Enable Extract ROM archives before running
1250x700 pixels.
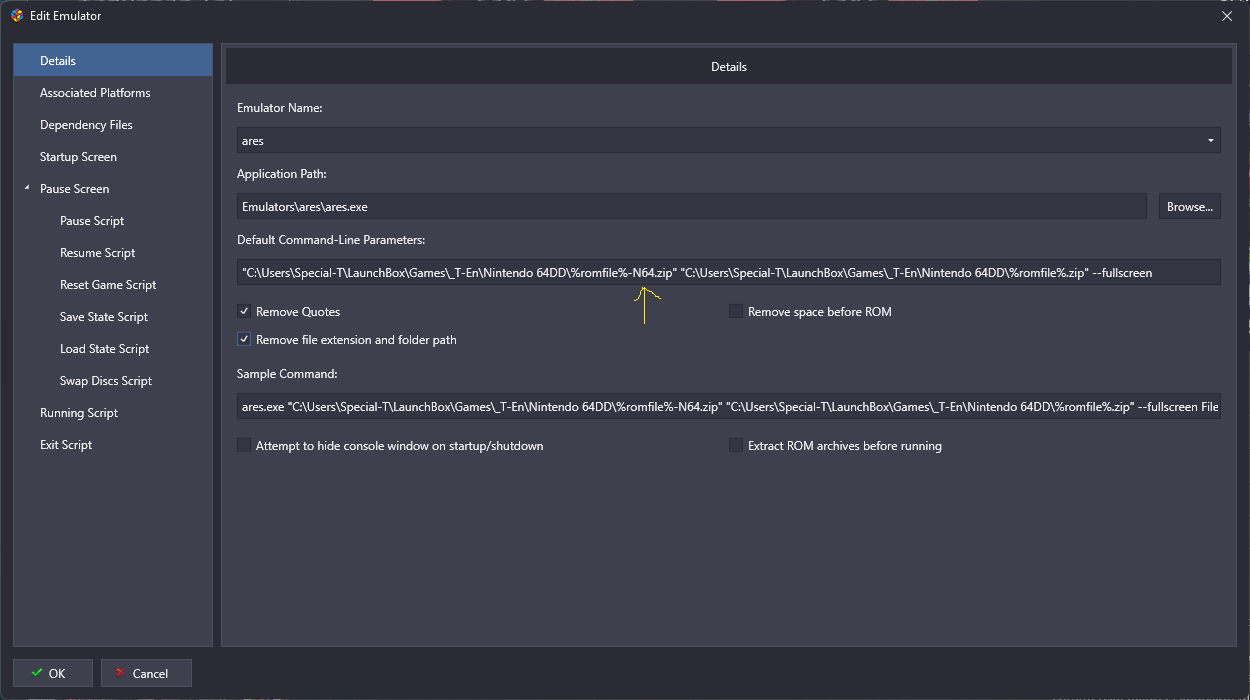736,446
